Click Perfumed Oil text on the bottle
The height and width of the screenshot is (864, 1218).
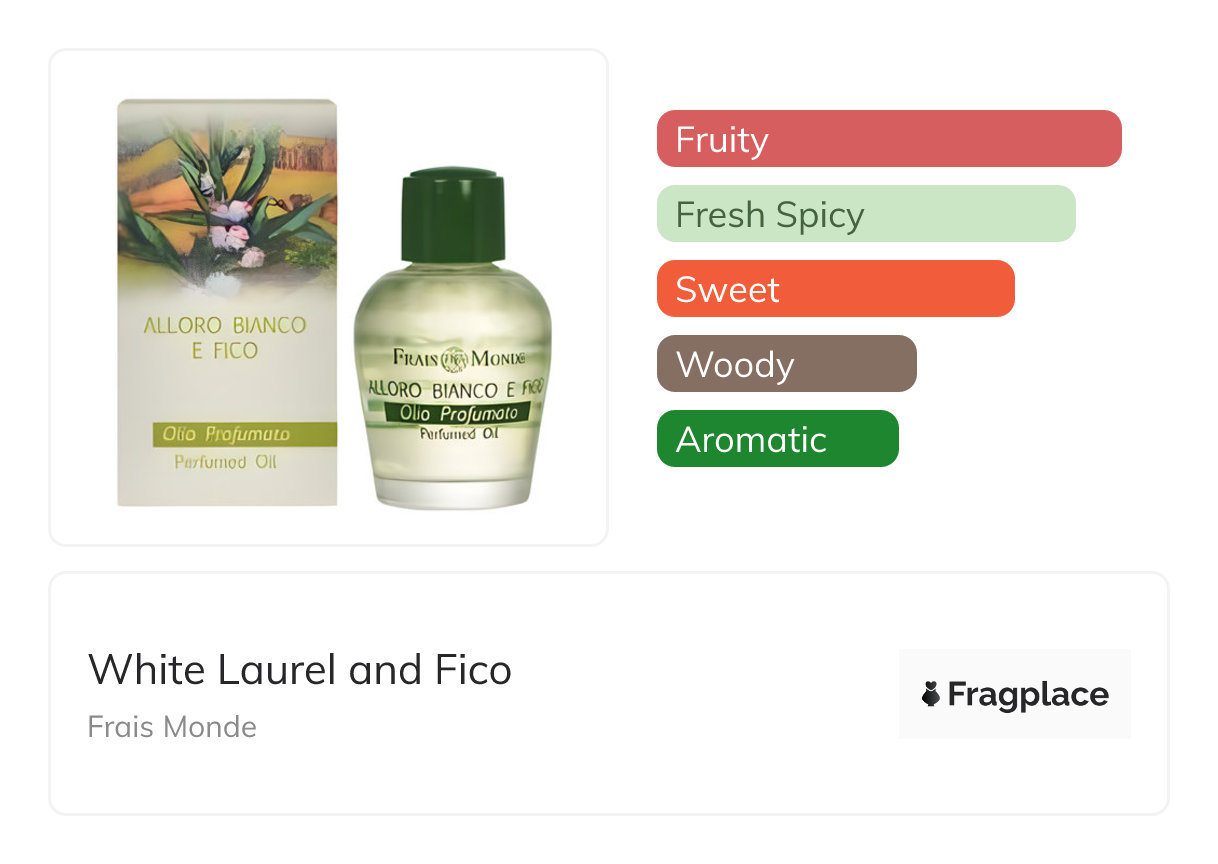pos(458,432)
